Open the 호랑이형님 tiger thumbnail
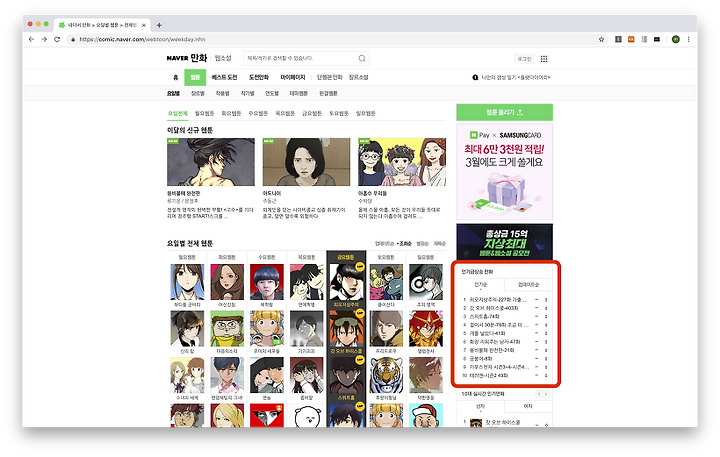Screen dimensions: 720x457 pos(386,375)
